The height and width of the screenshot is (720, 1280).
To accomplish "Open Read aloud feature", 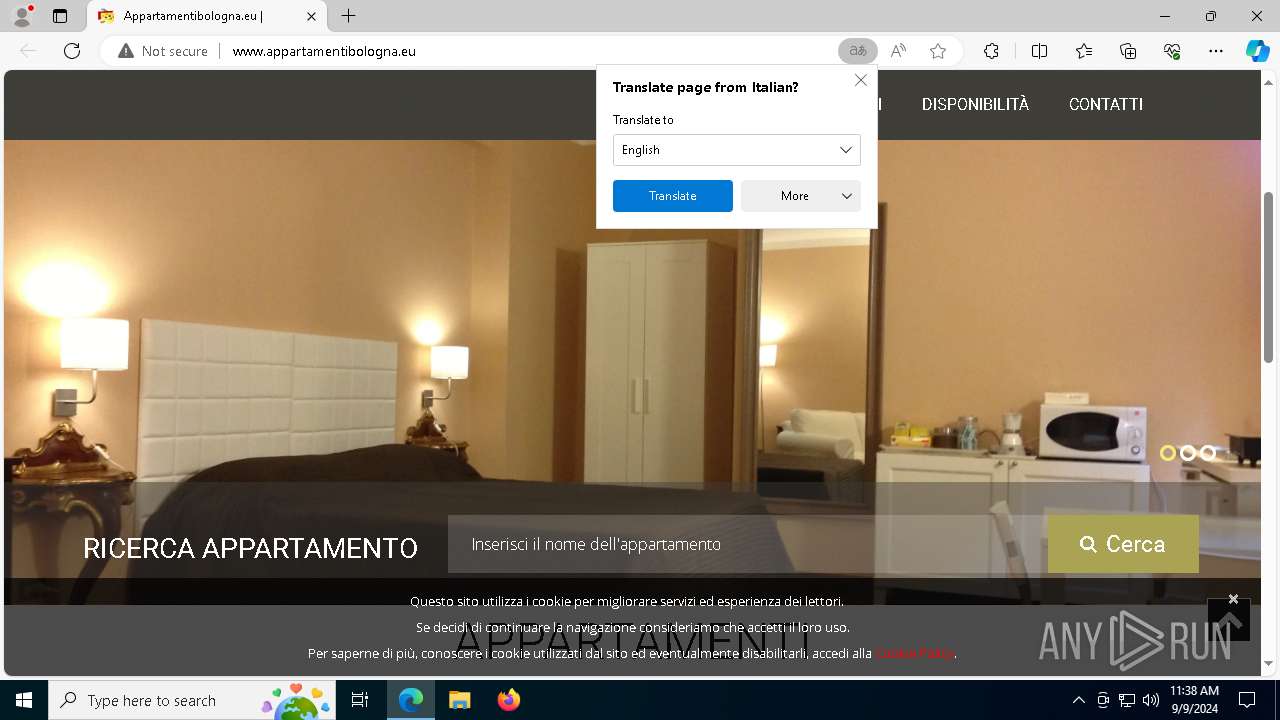I will (x=898, y=51).
